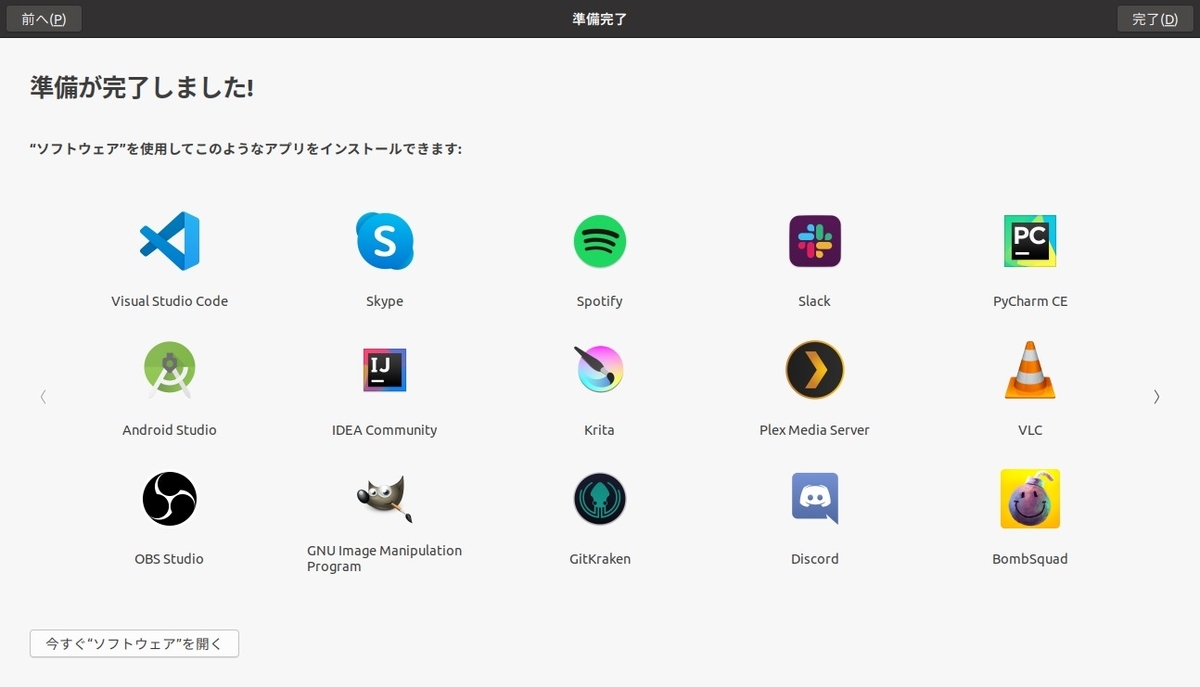
Task: Select the Slack icon
Action: click(814, 240)
